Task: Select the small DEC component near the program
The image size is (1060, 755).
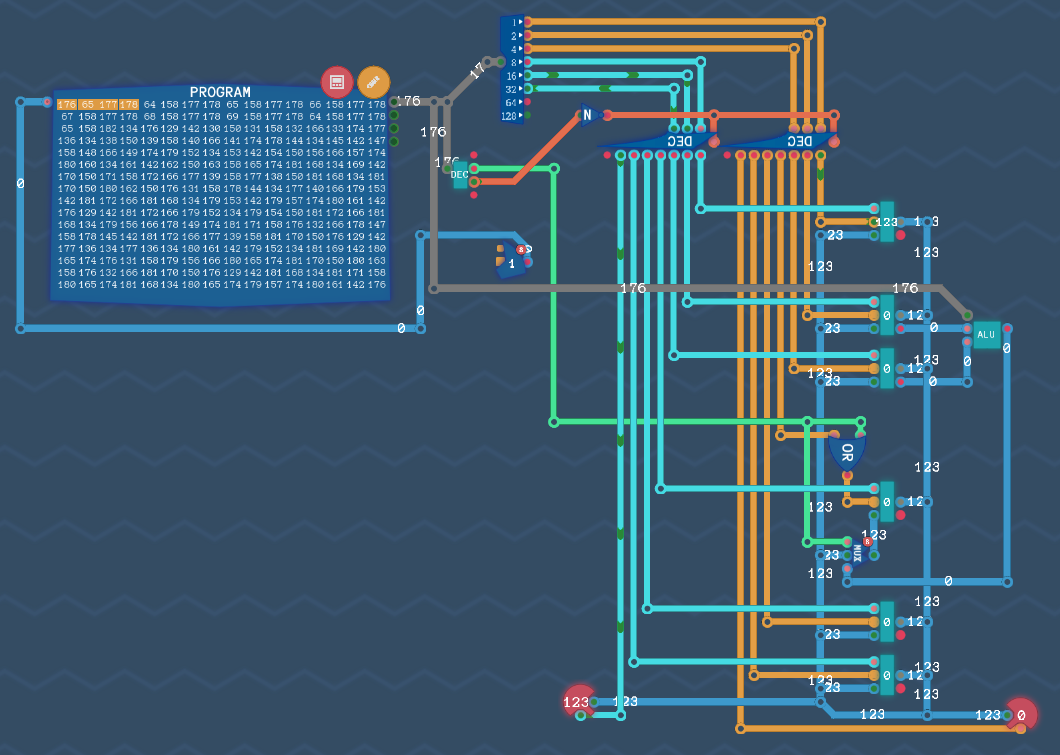Action: tap(460, 174)
